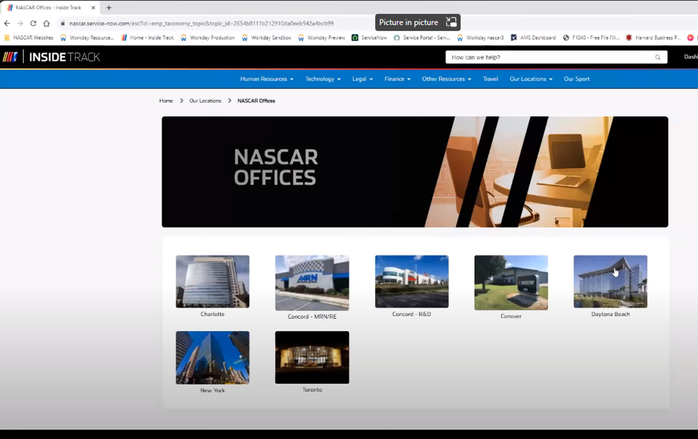Click the browser address bar URL
The height and width of the screenshot is (439, 698).
[201, 23]
